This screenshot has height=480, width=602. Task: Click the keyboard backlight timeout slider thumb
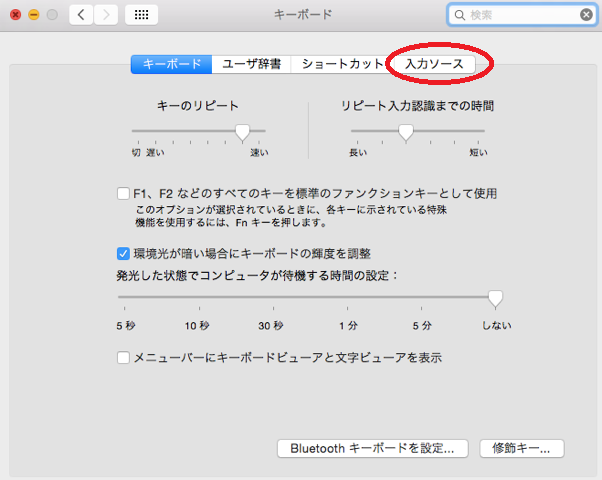(x=495, y=299)
